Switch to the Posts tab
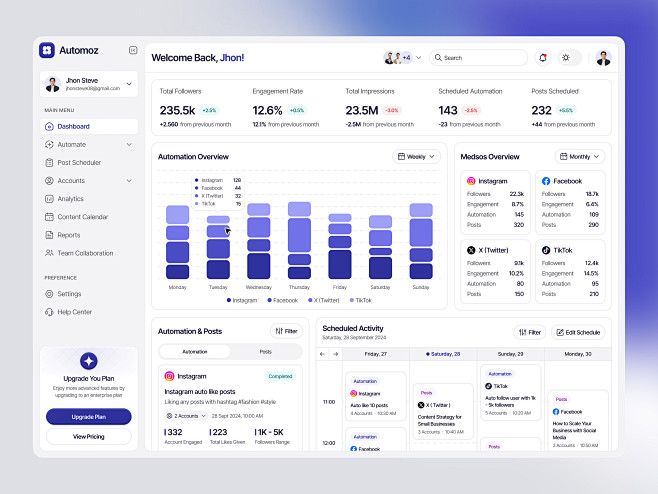This screenshot has width=658, height=494. point(265,352)
